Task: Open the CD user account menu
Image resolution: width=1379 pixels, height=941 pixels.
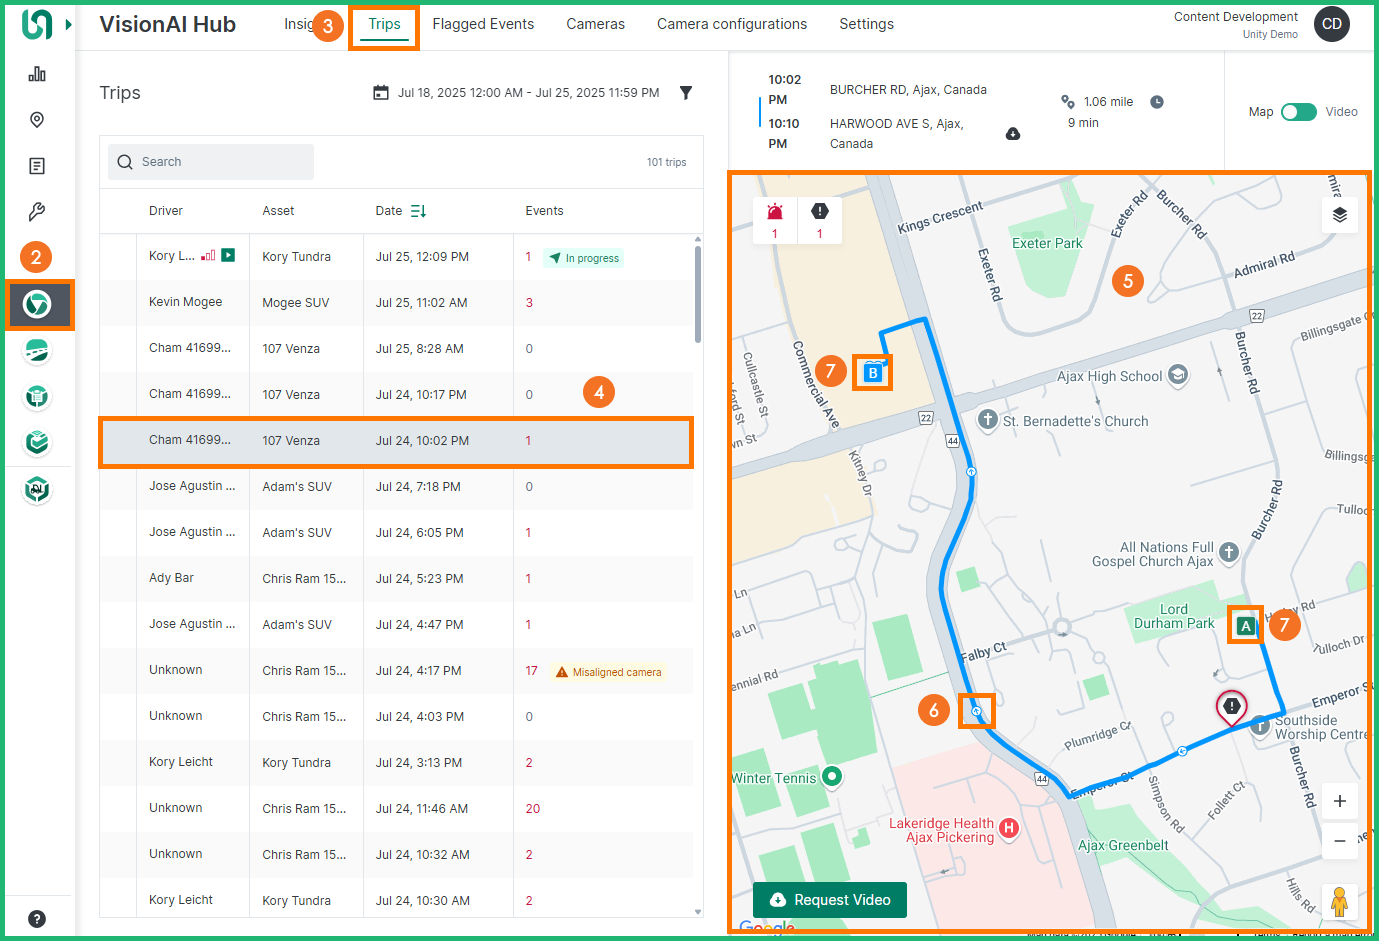Action: pos(1331,23)
